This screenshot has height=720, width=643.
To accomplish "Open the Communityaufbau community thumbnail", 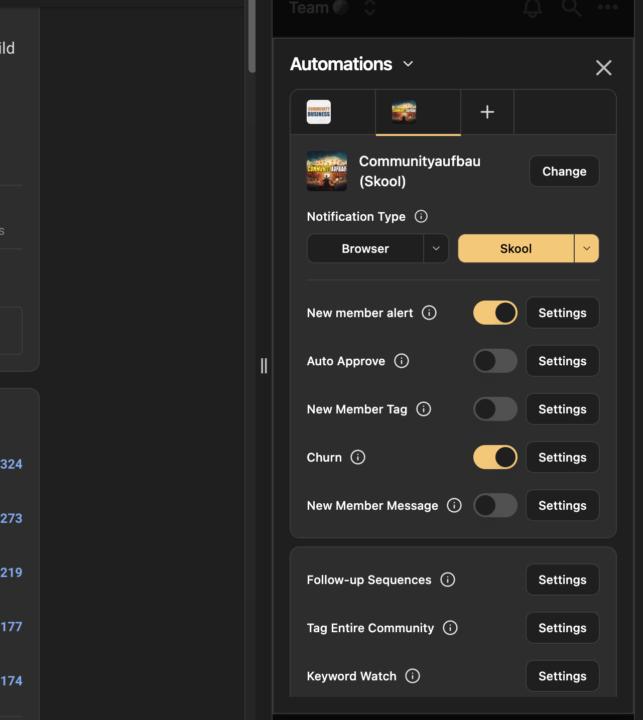I will (x=327, y=171).
